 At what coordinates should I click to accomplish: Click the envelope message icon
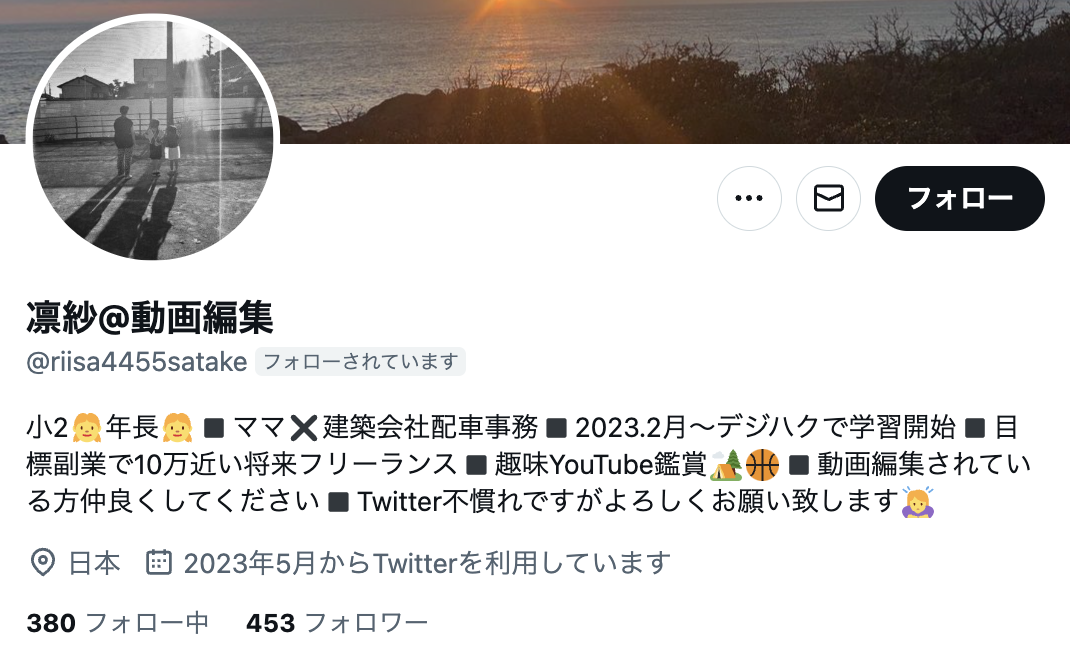tap(828, 198)
